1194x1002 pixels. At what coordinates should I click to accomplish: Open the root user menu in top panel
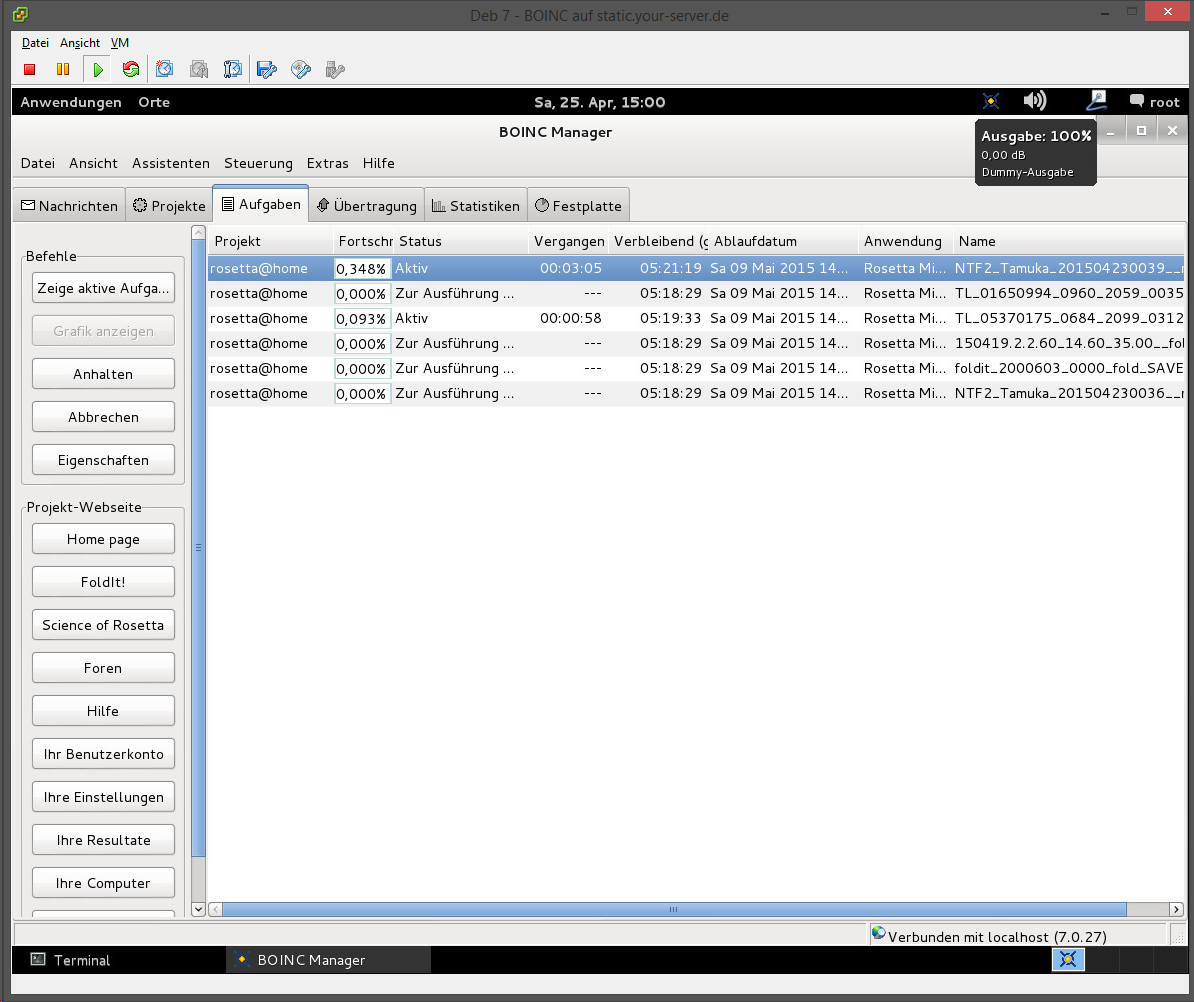click(1154, 102)
